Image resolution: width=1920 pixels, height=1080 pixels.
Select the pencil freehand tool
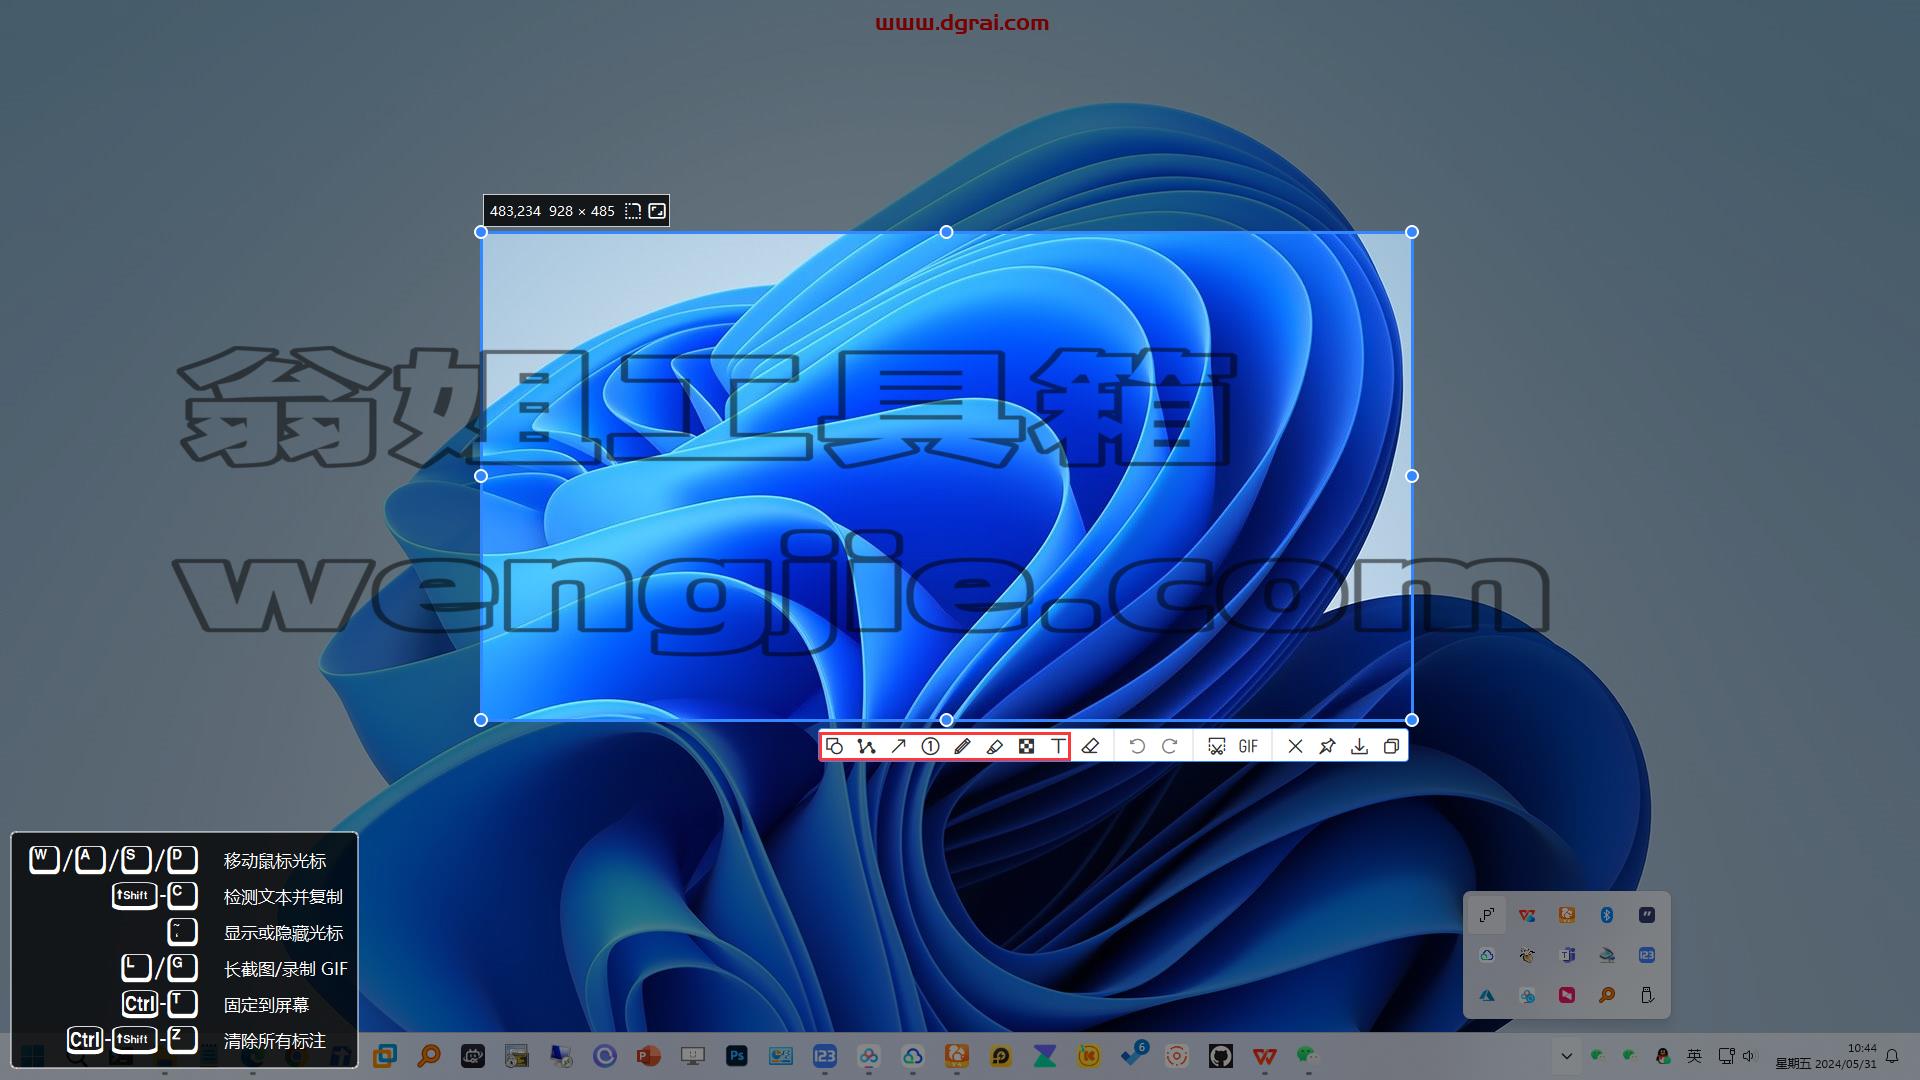(x=962, y=746)
